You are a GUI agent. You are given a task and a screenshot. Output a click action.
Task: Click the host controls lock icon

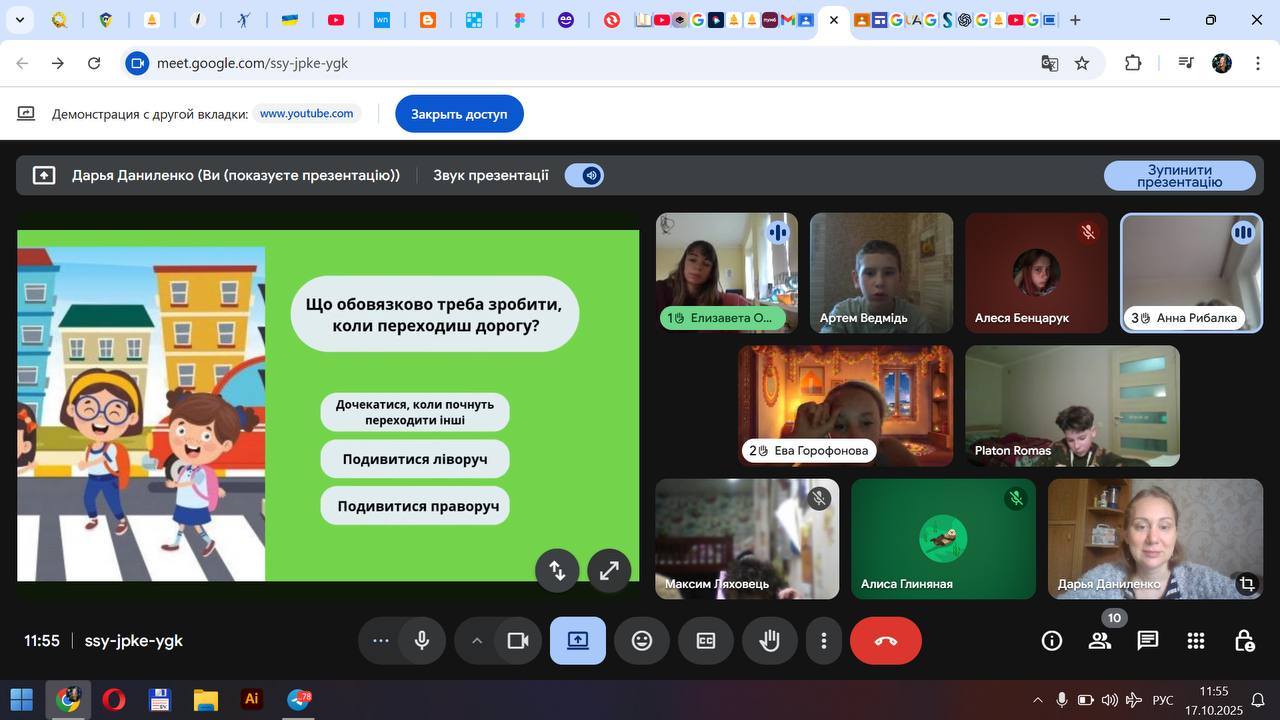pos(1244,641)
